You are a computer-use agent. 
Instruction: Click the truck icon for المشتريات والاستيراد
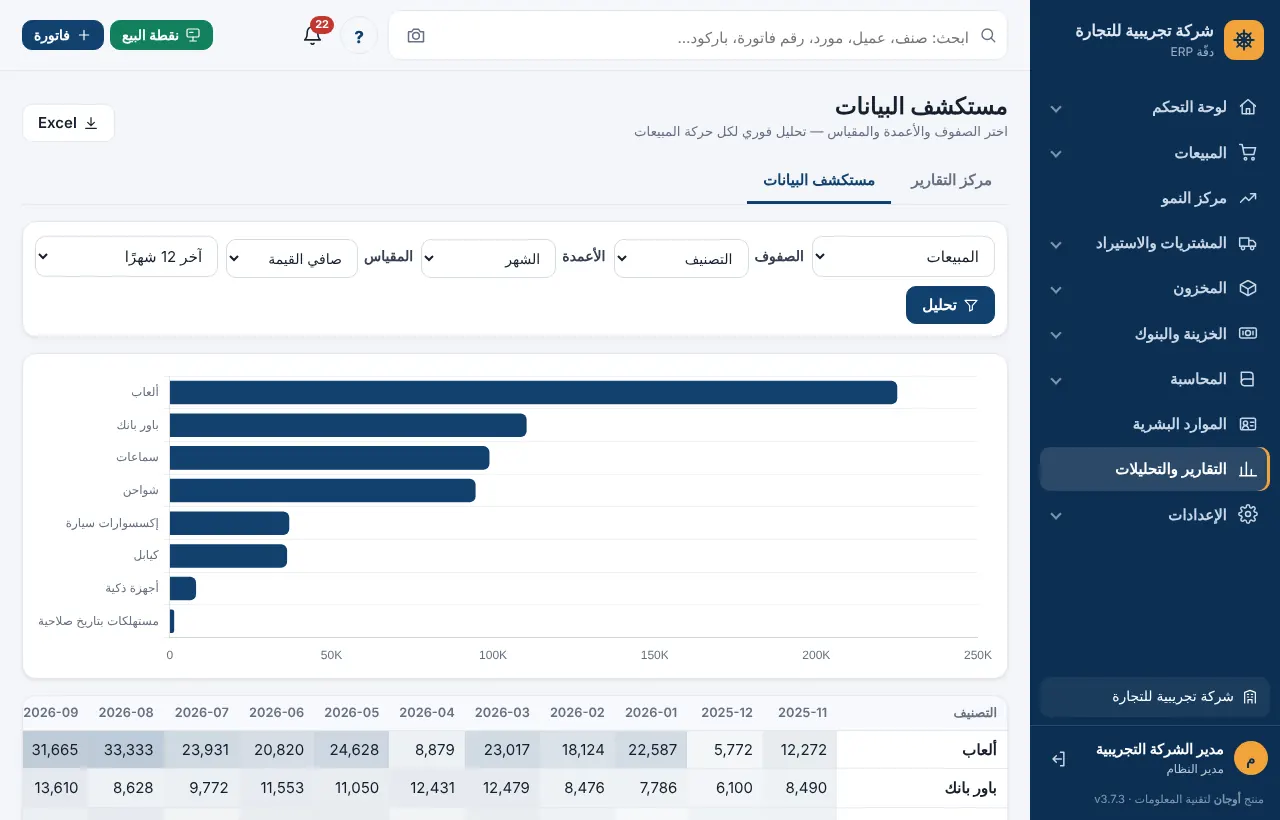(x=1247, y=243)
